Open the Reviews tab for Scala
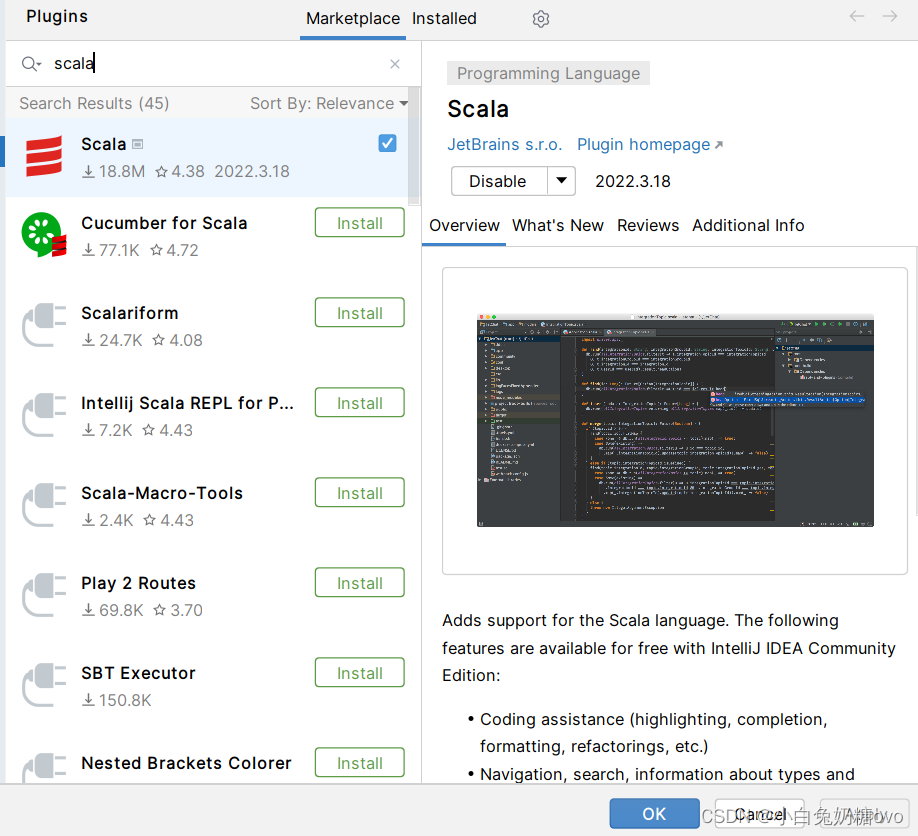 647,225
